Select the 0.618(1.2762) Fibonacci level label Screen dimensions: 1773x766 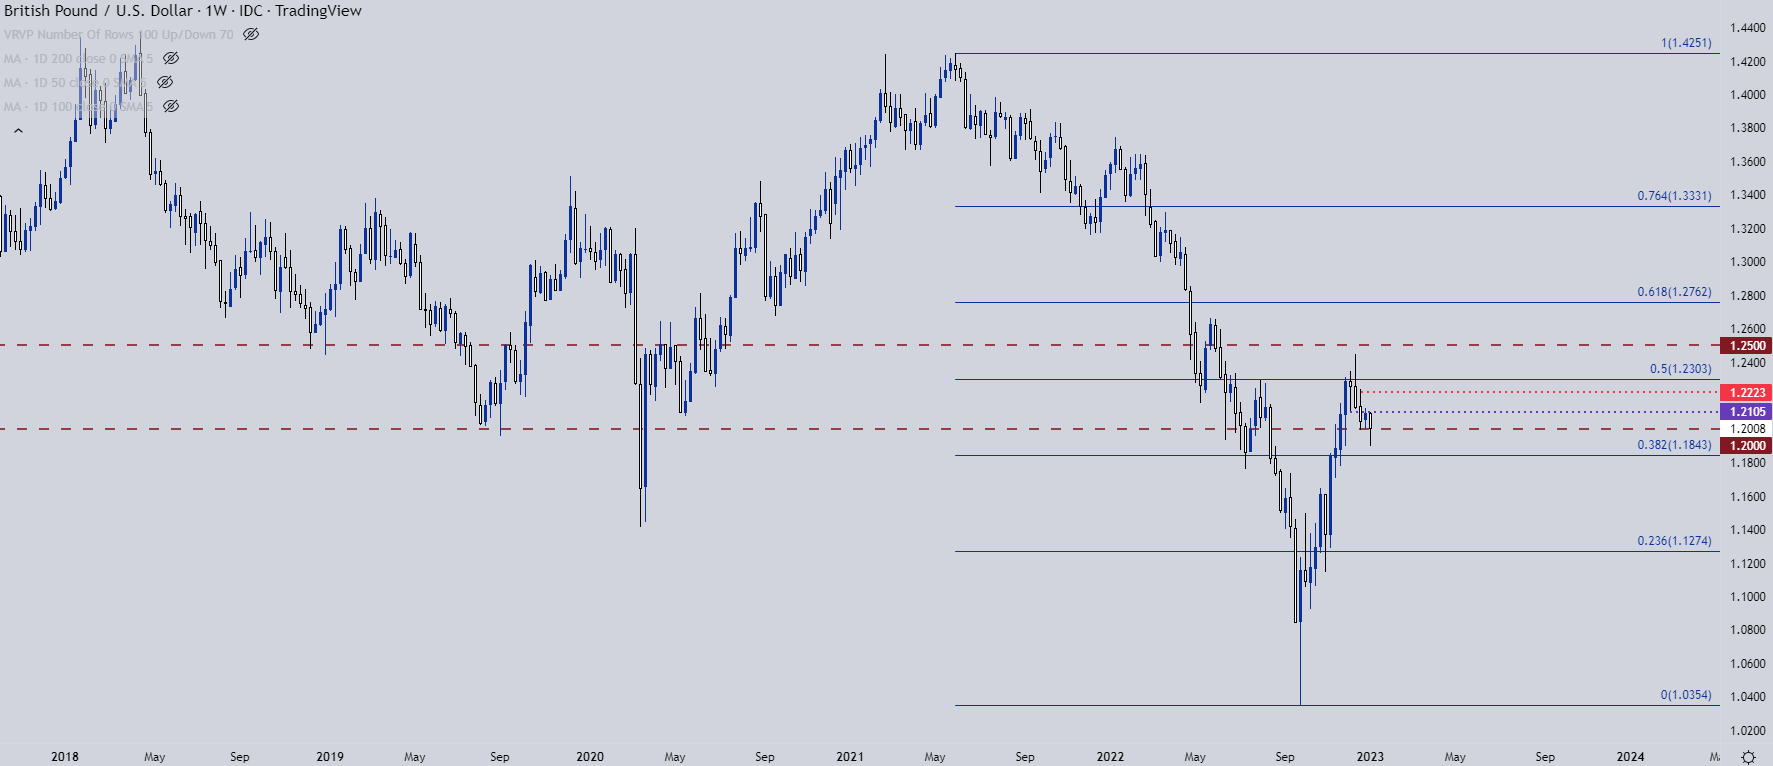coord(1674,292)
